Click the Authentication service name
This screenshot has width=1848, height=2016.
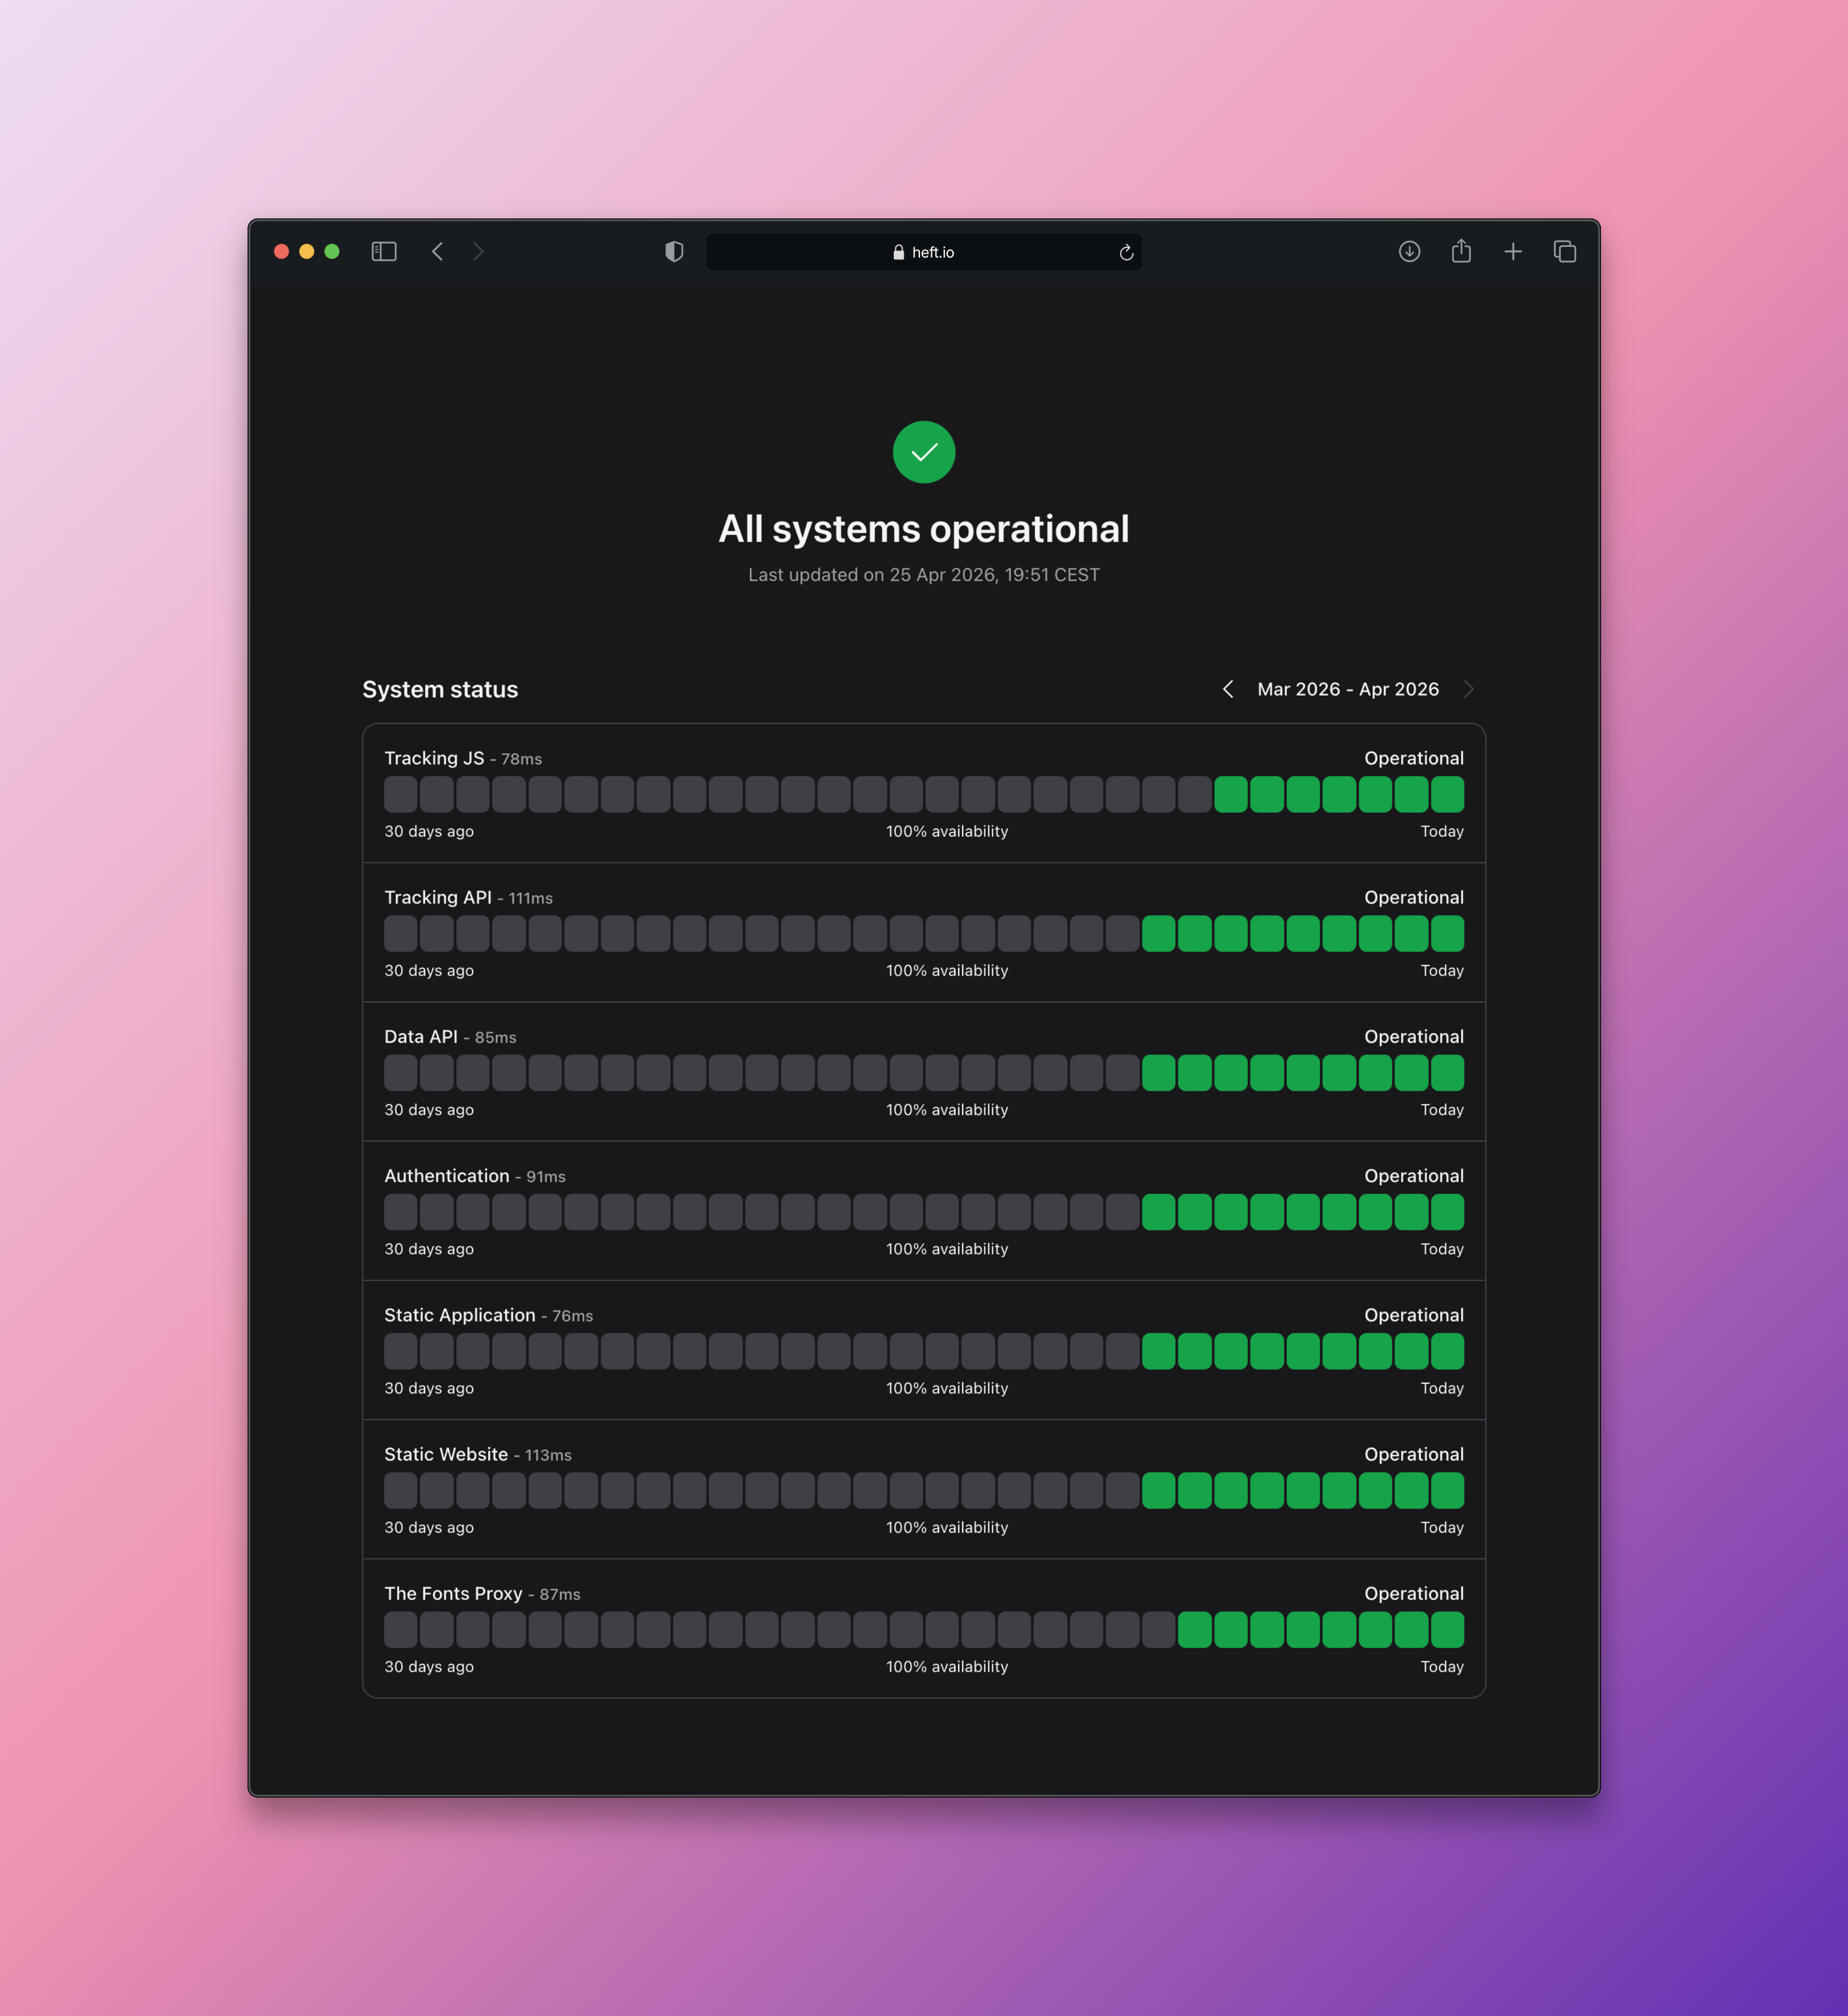coord(447,1176)
